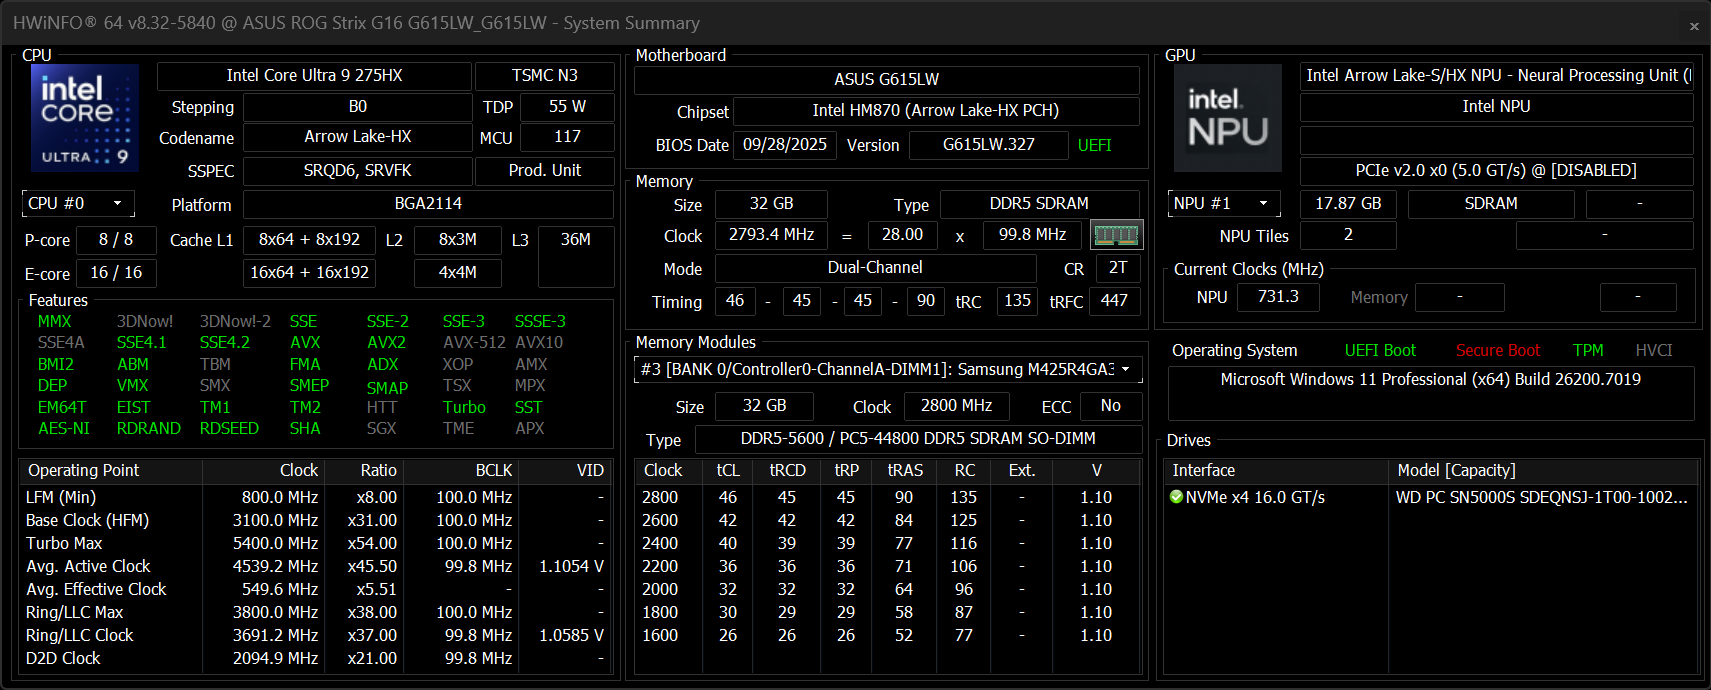Close the System Summary window
The image size is (1711, 690).
tap(1694, 26)
